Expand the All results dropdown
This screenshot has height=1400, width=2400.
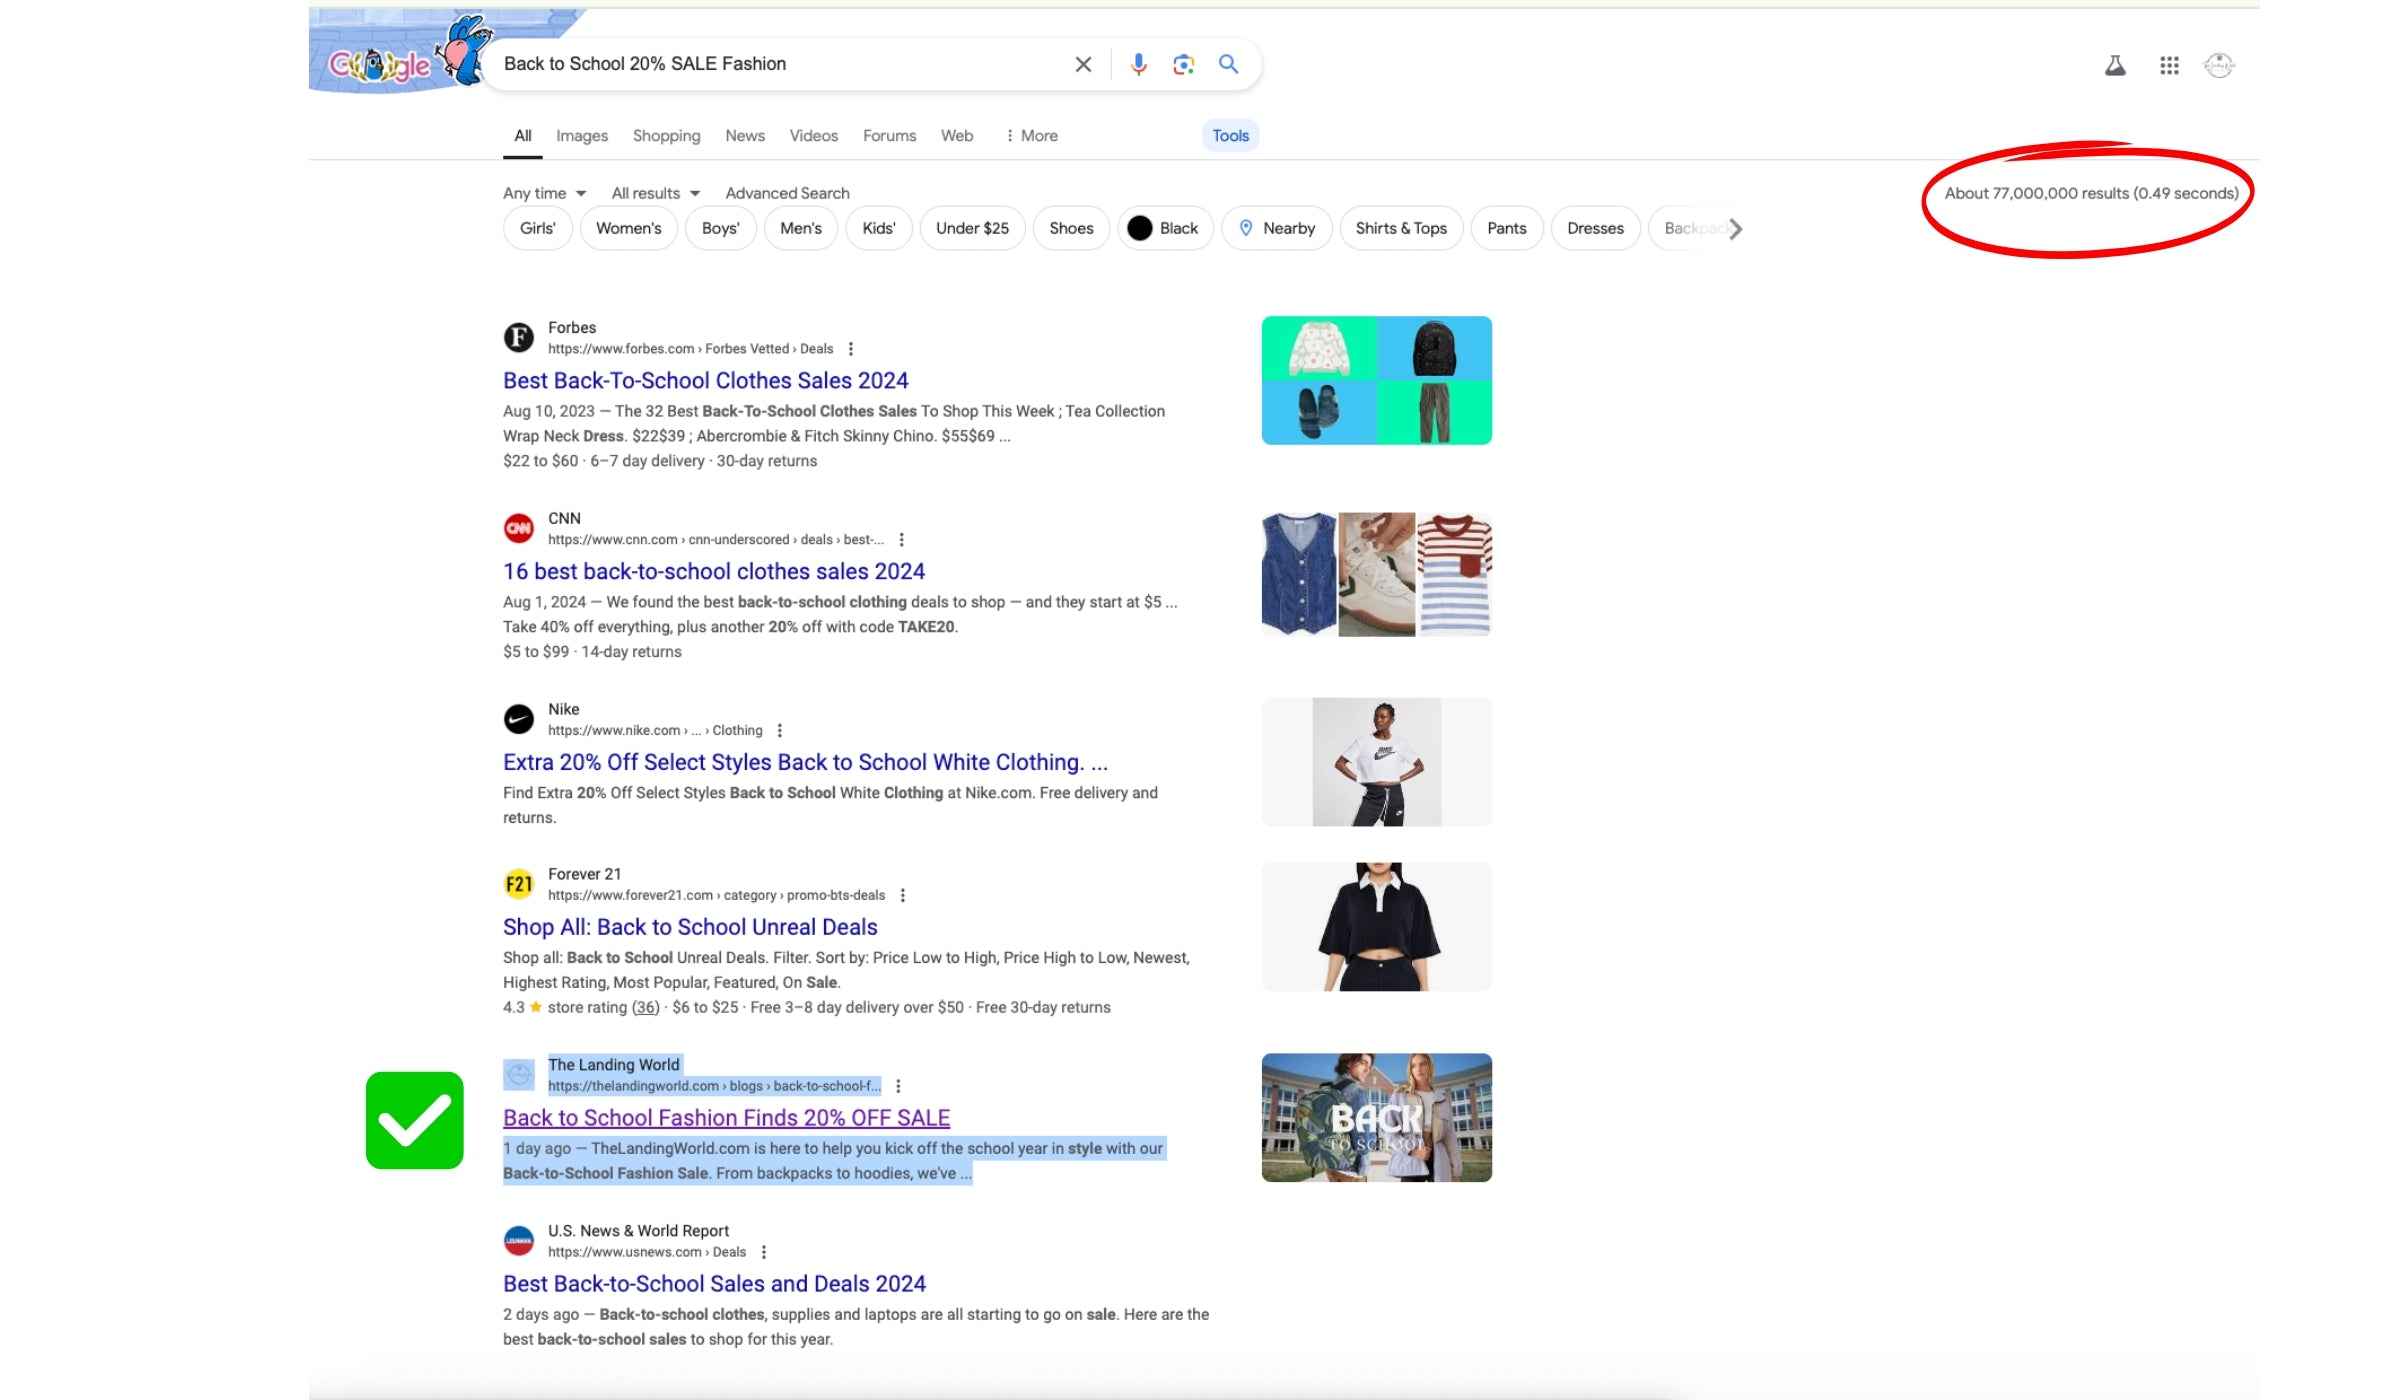click(x=656, y=193)
